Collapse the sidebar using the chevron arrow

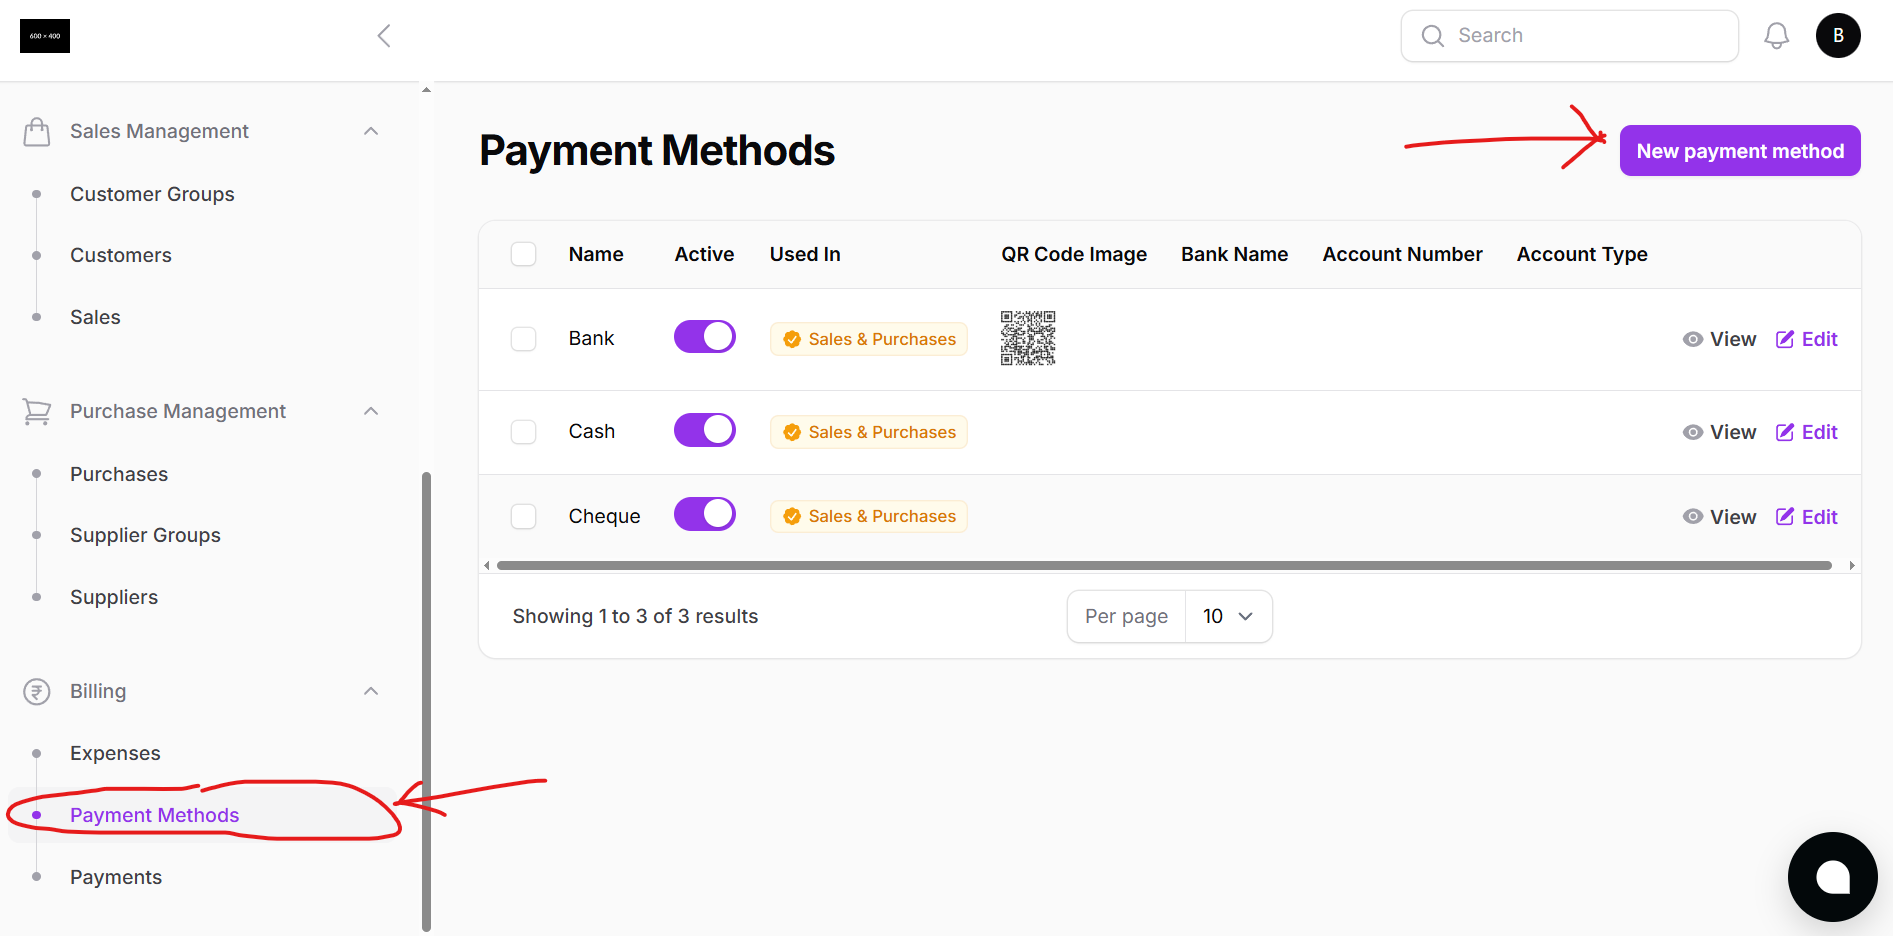pos(384,35)
